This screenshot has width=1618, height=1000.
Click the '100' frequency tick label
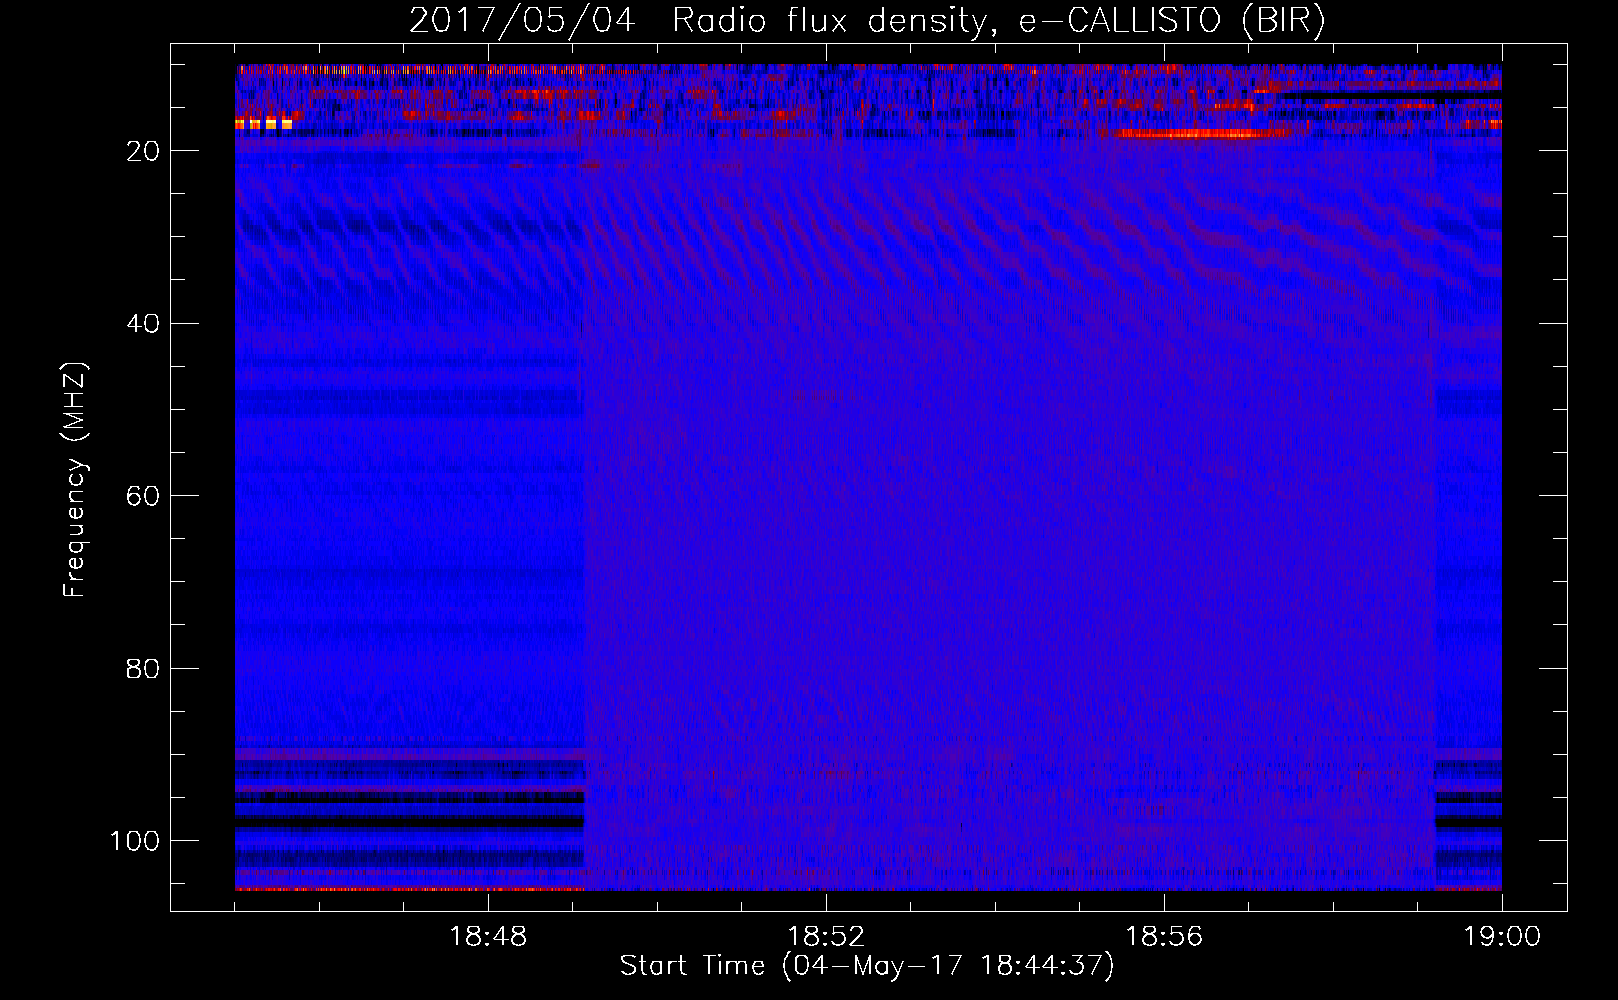point(135,841)
